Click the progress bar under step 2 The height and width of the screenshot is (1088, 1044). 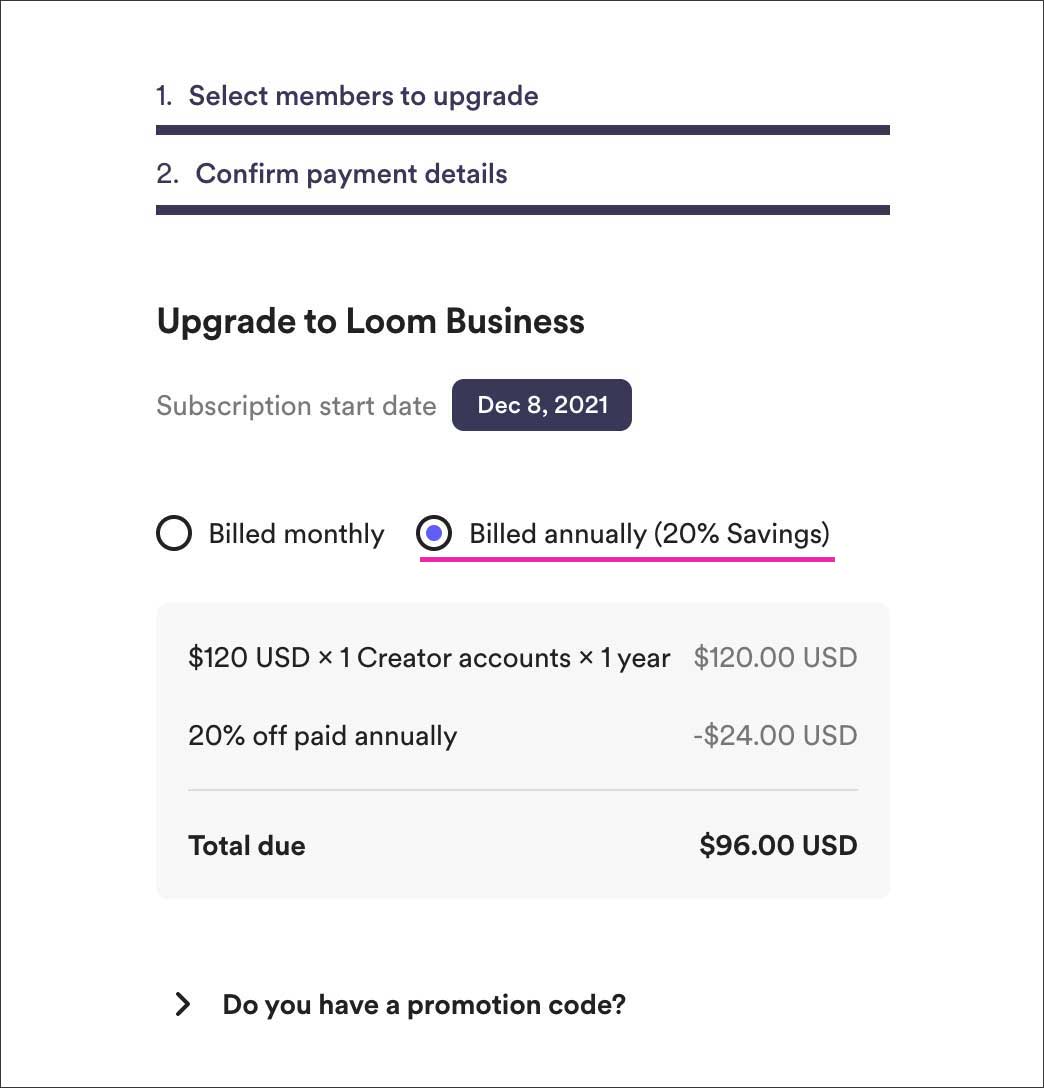point(522,210)
